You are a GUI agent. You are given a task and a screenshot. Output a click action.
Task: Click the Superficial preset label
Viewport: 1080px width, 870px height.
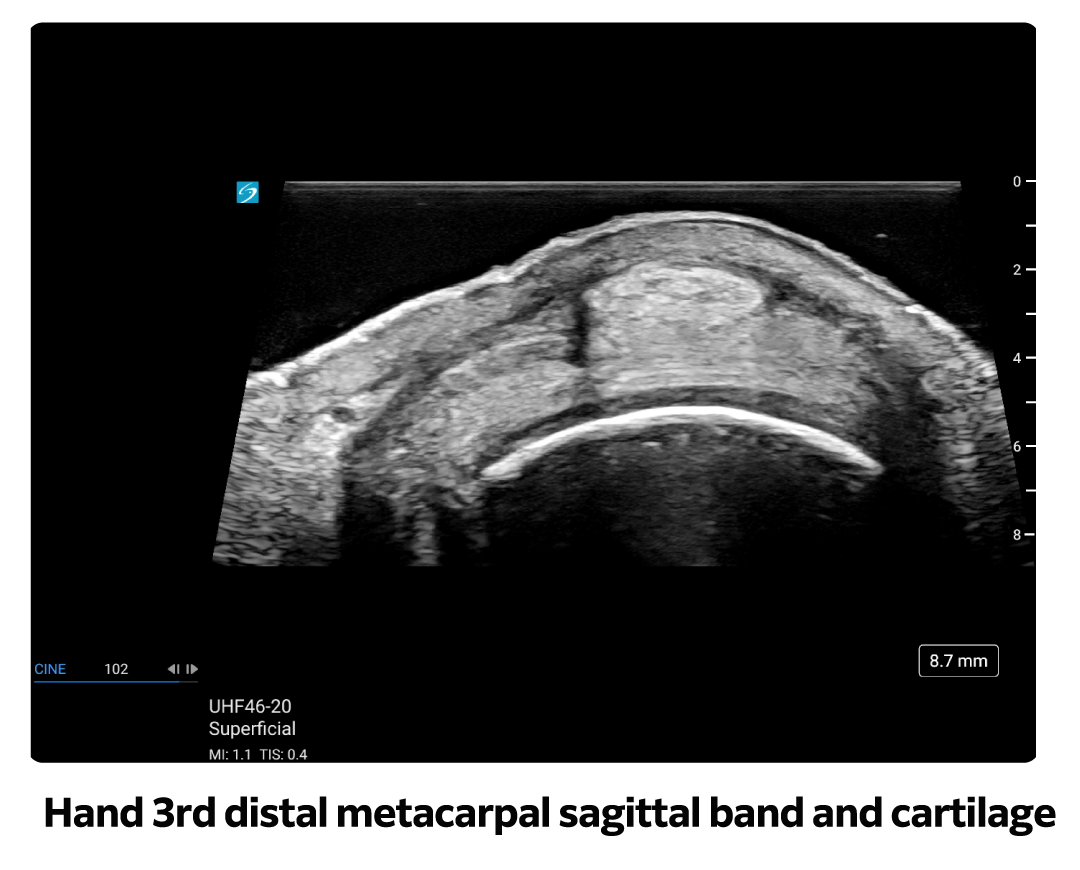pyautogui.click(x=252, y=728)
